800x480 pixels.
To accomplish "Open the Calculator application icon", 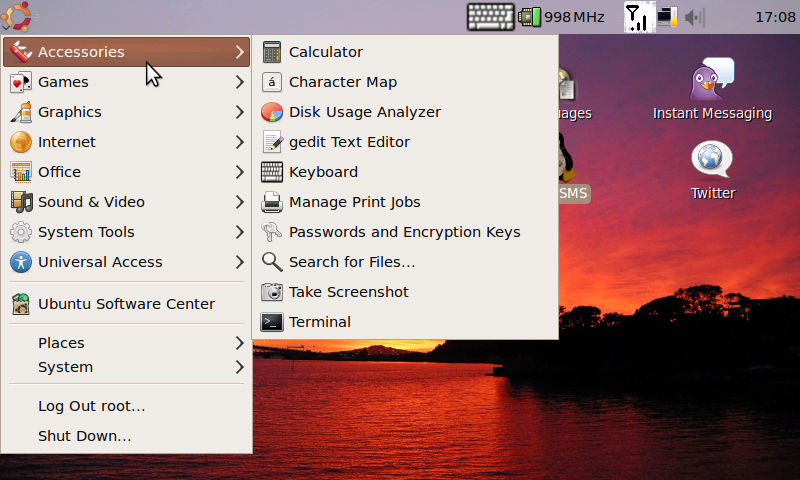I will tap(271, 52).
